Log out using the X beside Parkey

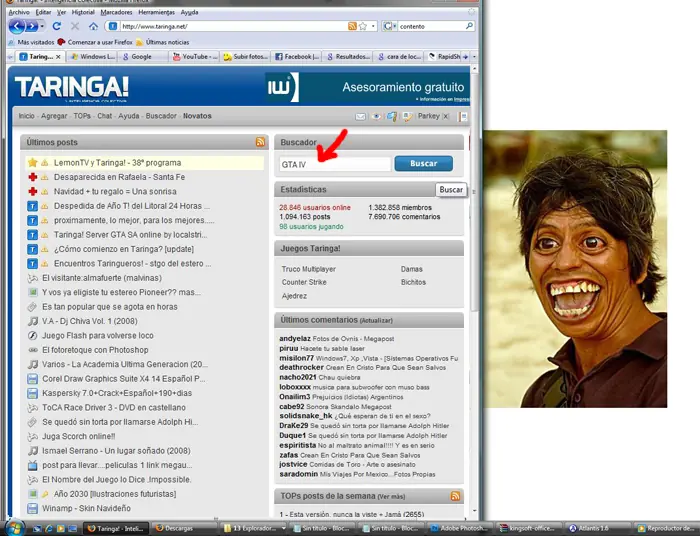pyautogui.click(x=446, y=116)
